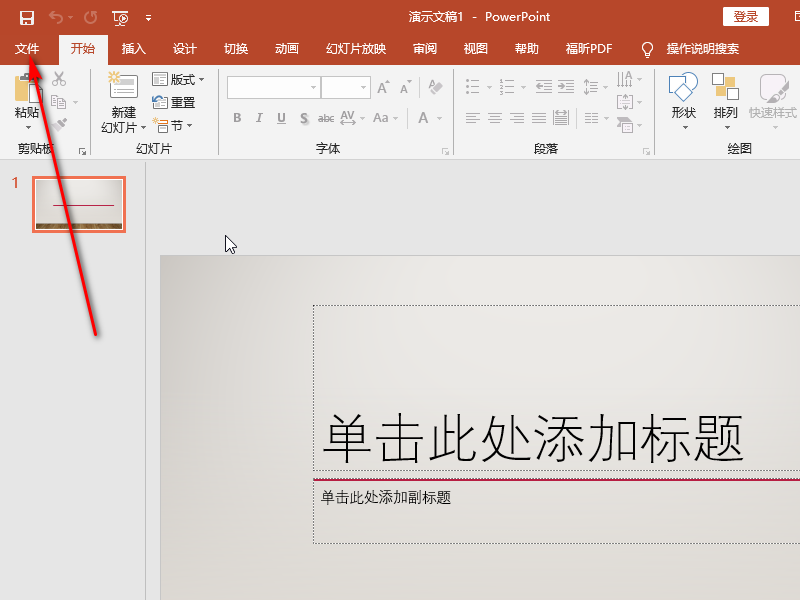The height and width of the screenshot is (600, 800).
Task: Start slideshow from beginning via quick access icon
Action: (x=120, y=18)
